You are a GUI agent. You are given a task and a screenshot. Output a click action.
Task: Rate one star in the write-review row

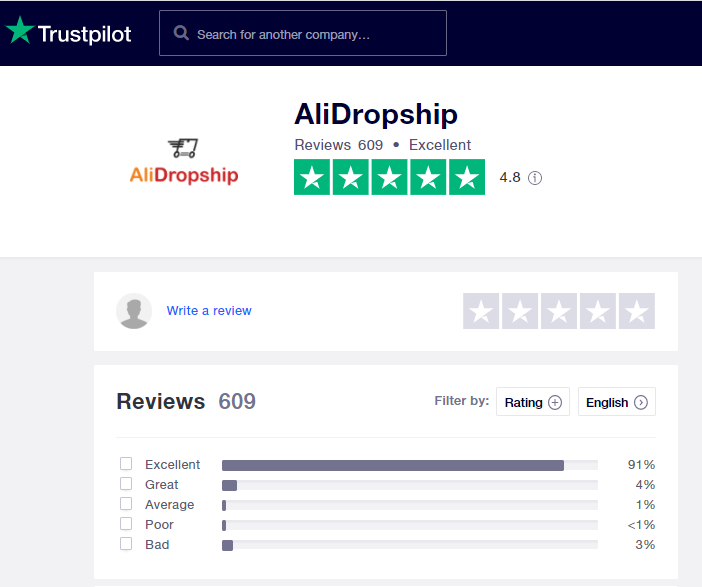(481, 311)
